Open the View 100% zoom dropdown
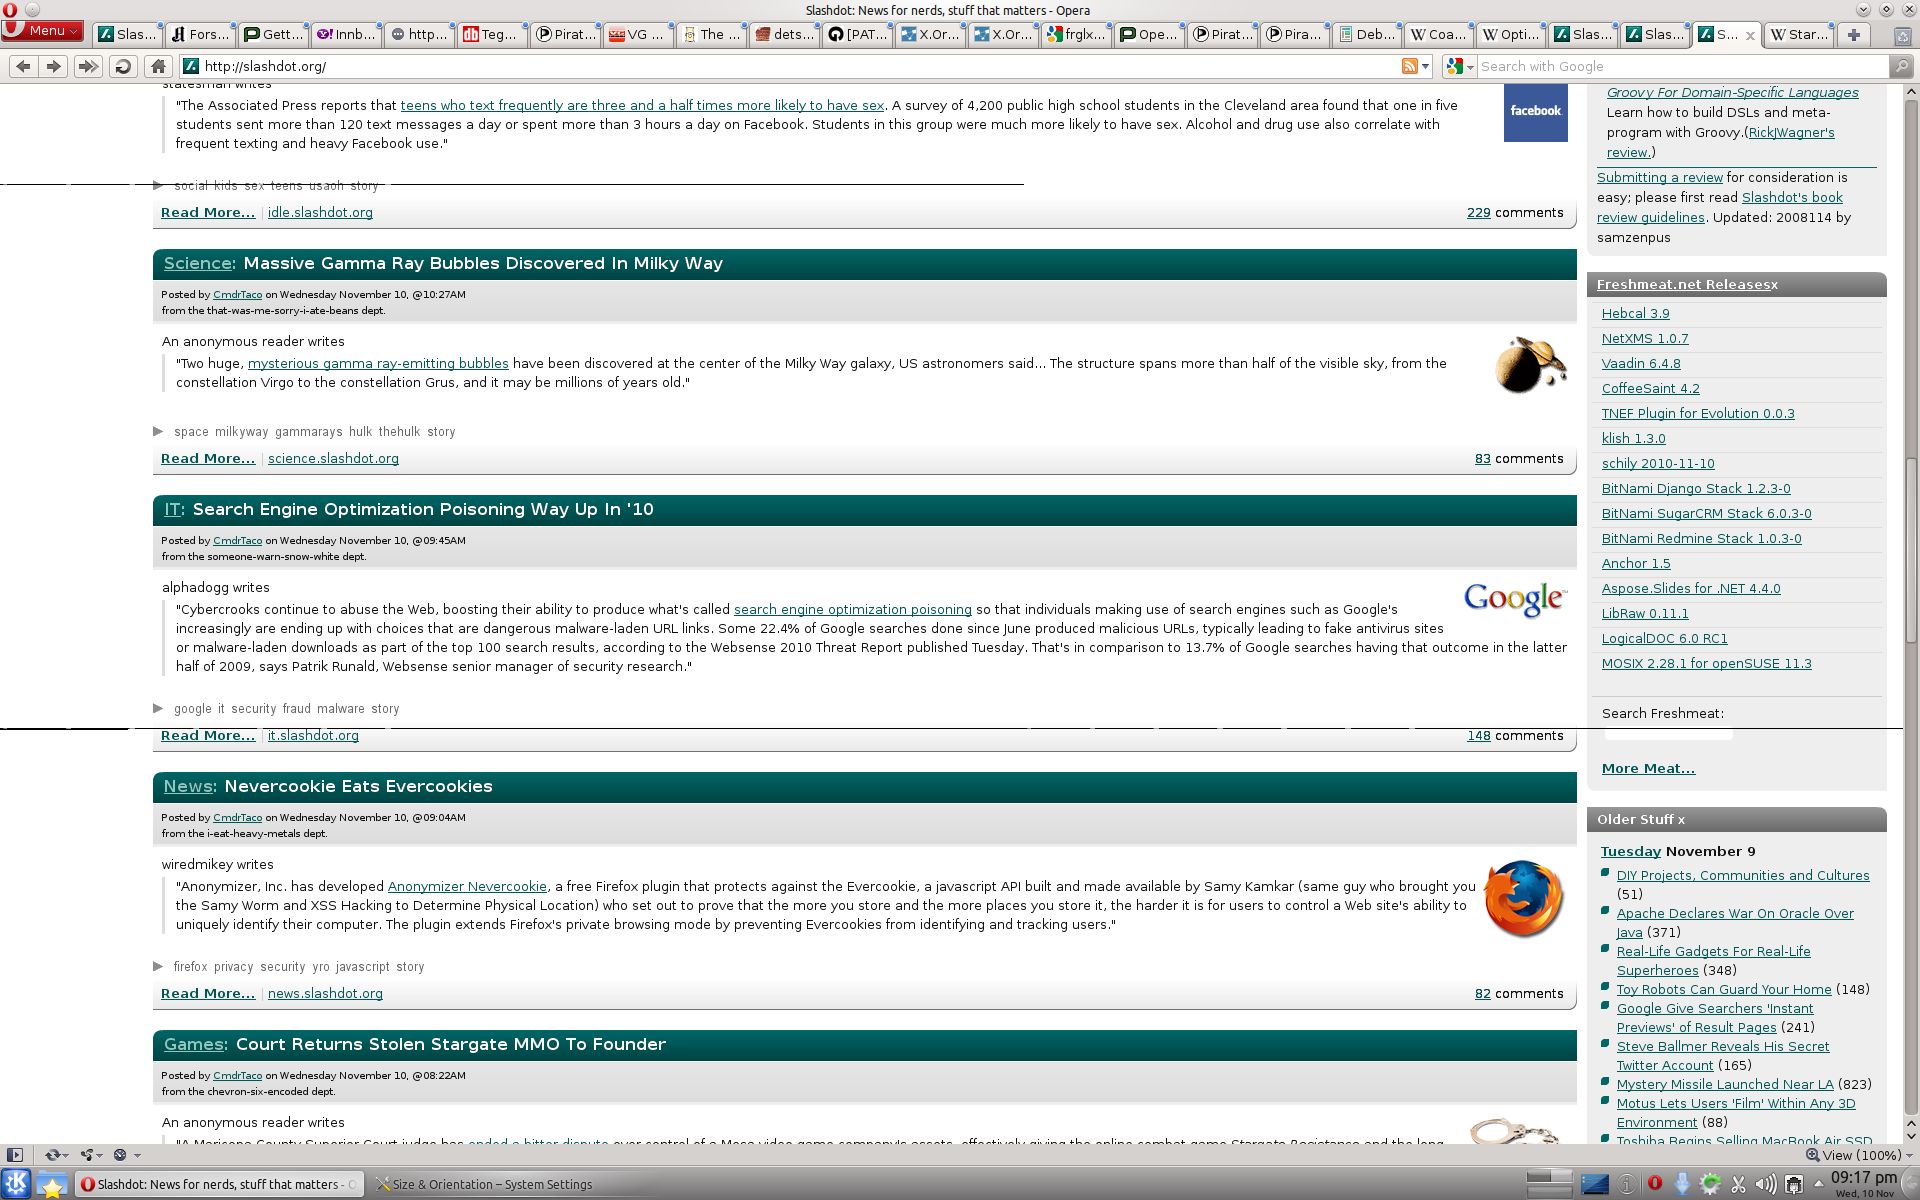This screenshot has width=1920, height=1200. (x=1860, y=1155)
